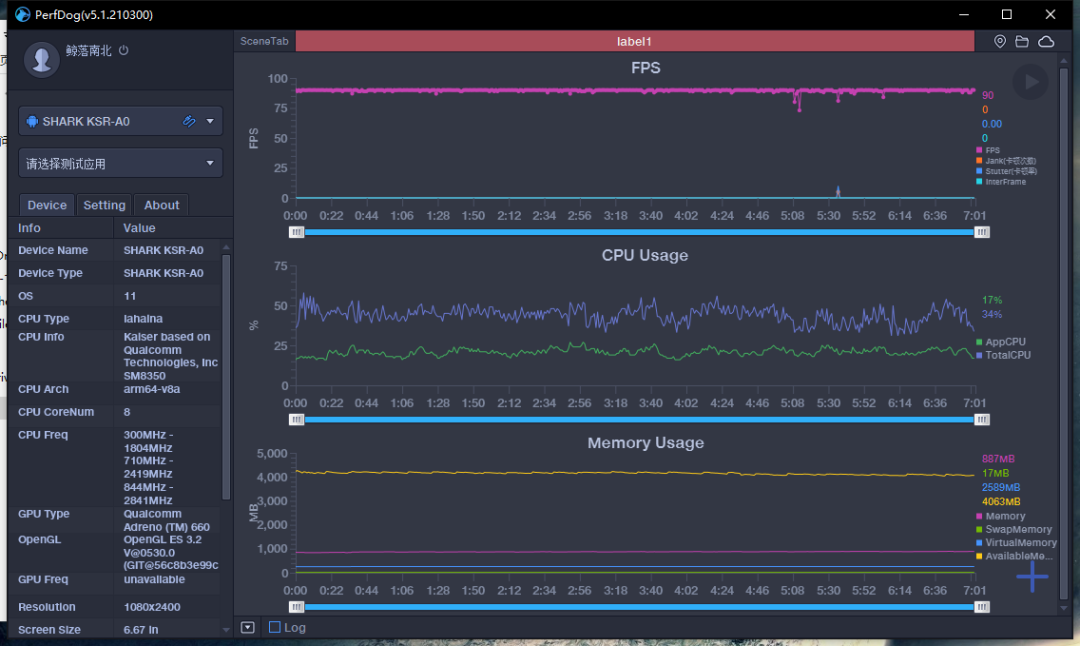Image resolution: width=1080 pixels, height=646 pixels.
Task: Hide the AppCPU line via legend
Action: click(x=1001, y=342)
